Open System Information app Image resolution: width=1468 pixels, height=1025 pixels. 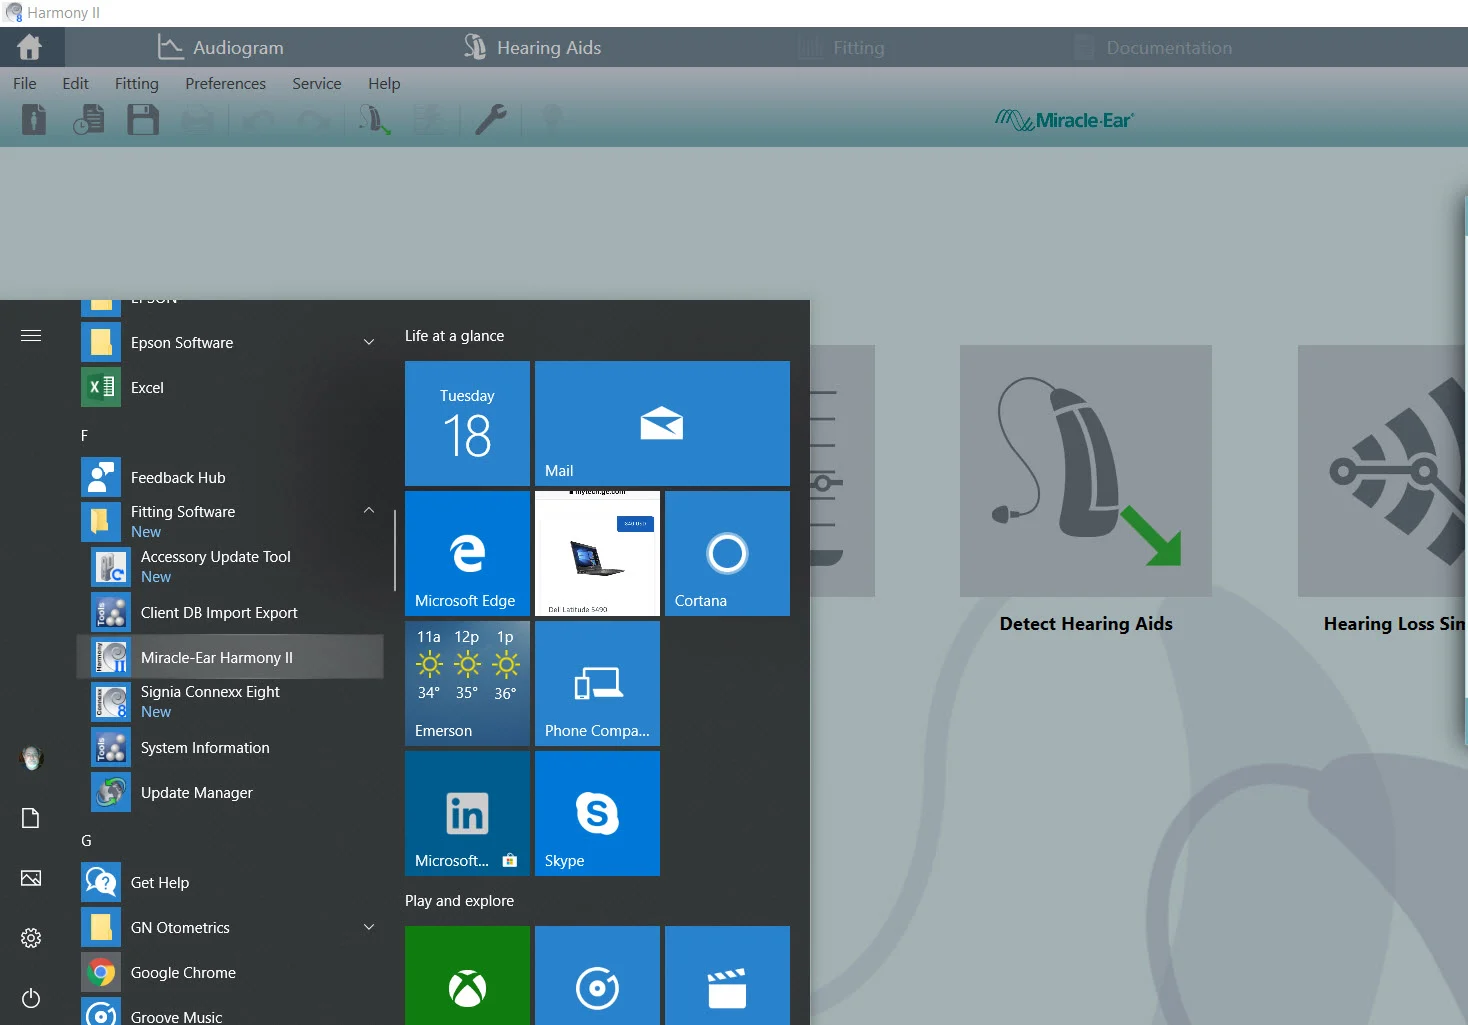[x=230, y=747]
